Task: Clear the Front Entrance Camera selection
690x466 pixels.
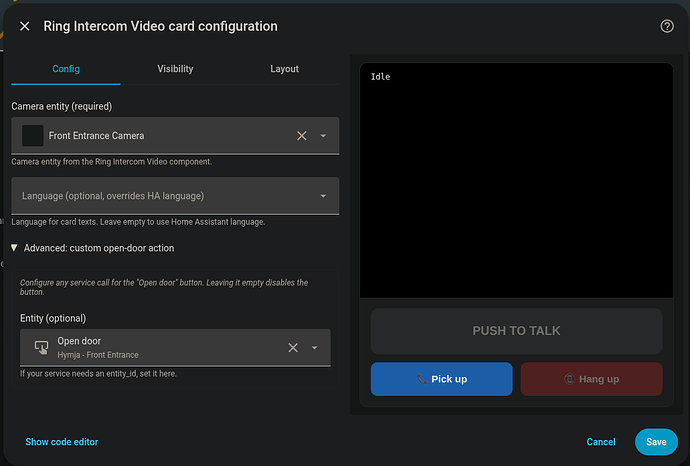Action: point(301,136)
